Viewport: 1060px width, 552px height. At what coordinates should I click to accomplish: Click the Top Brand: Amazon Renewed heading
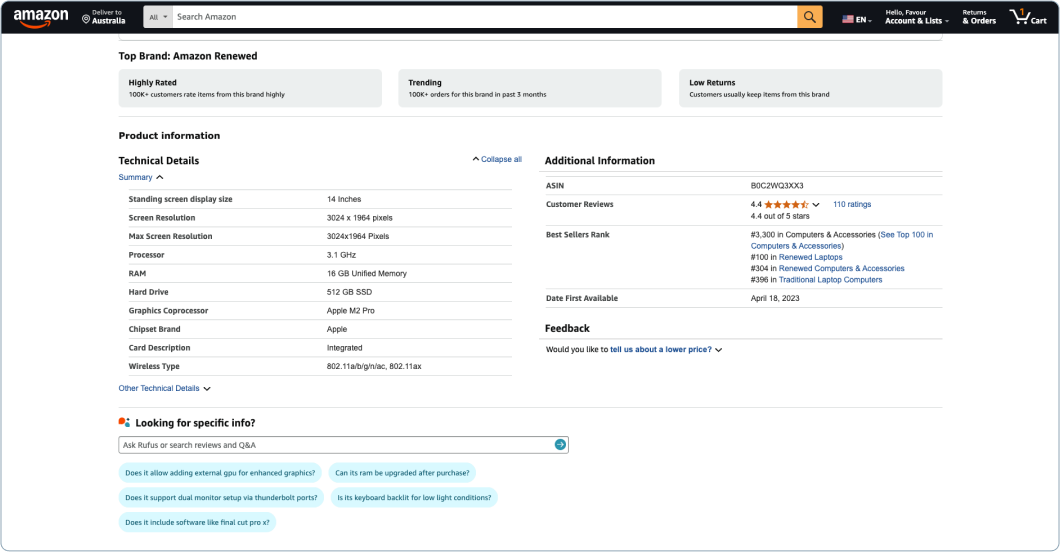tap(188, 56)
